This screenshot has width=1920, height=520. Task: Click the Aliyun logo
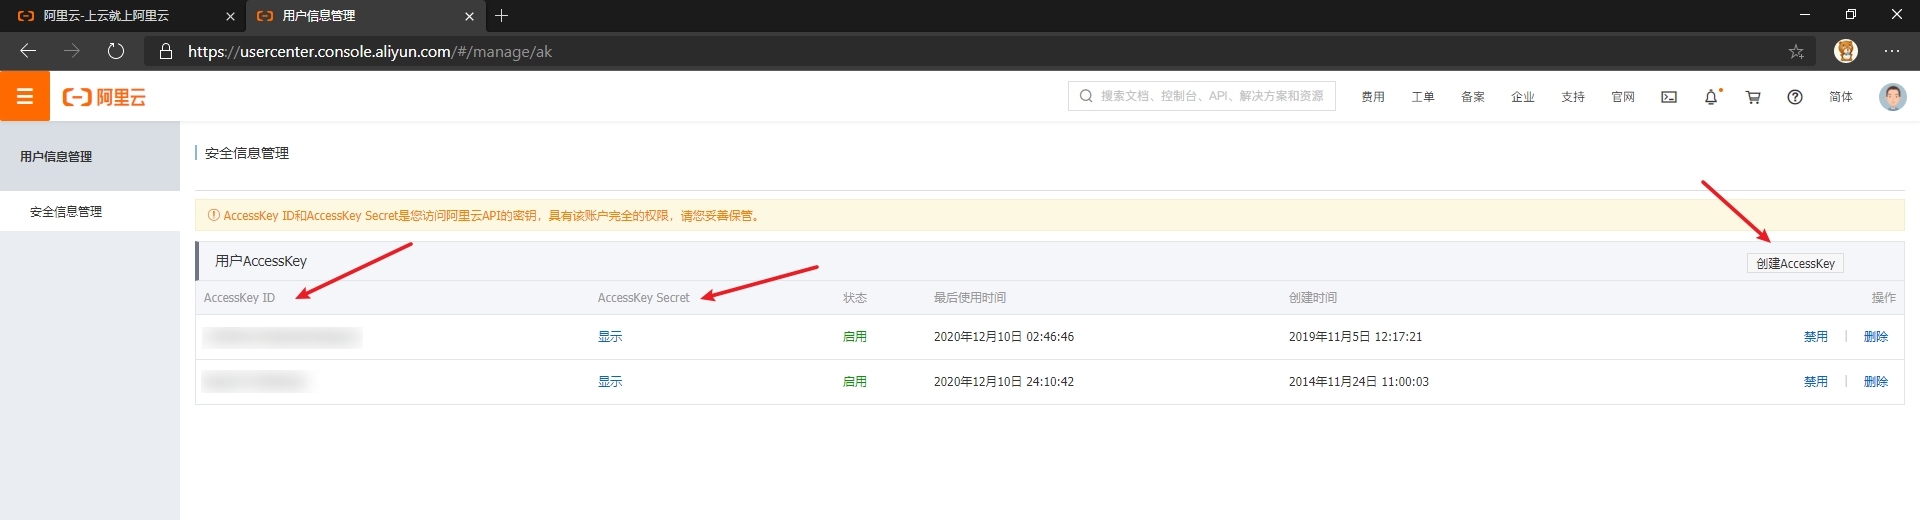[x=104, y=97]
